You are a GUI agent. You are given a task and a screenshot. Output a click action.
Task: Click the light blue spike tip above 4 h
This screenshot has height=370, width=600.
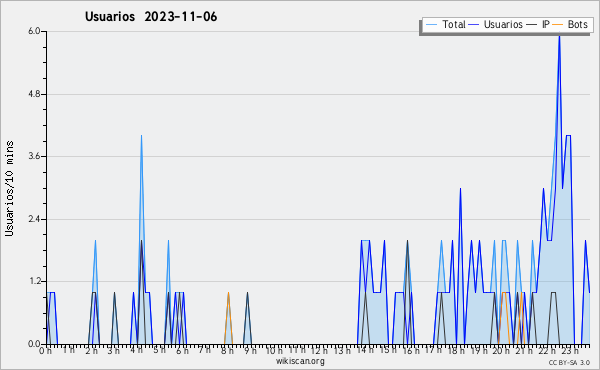click(141, 137)
